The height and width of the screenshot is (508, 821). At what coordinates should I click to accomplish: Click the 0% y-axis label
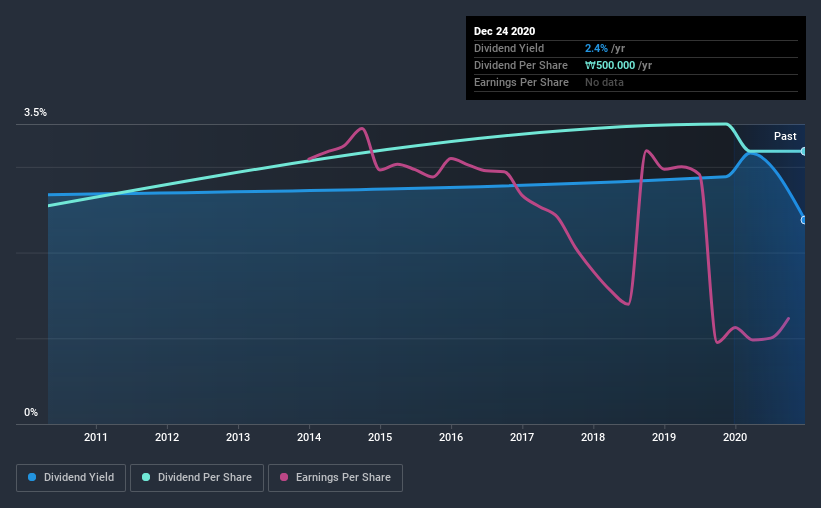click(x=31, y=412)
